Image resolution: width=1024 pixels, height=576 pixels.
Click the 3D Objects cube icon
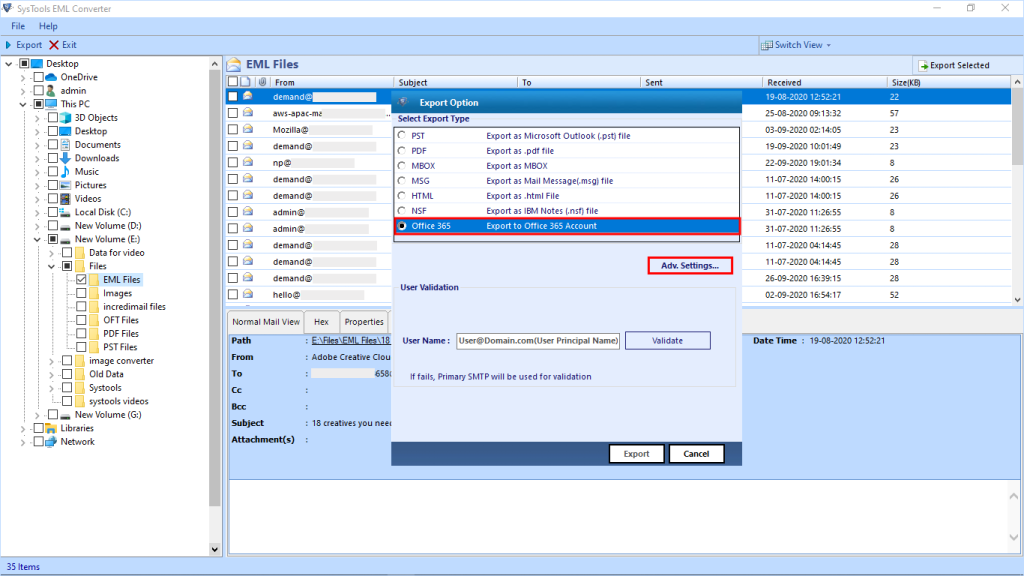(65, 118)
